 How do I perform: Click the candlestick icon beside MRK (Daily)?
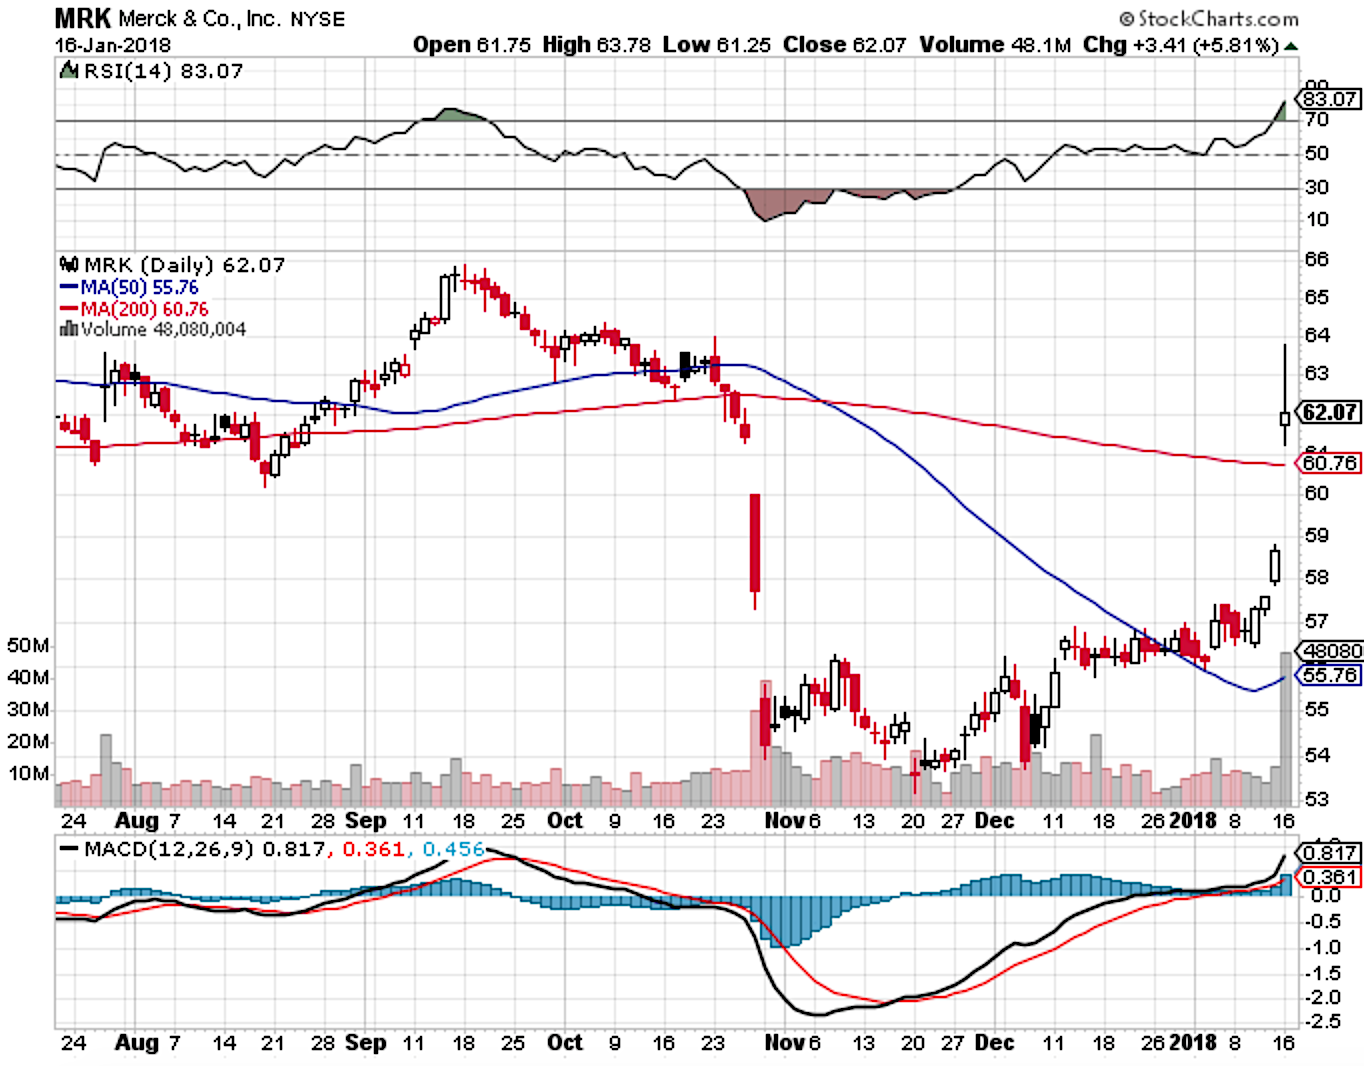pyautogui.click(x=69, y=265)
